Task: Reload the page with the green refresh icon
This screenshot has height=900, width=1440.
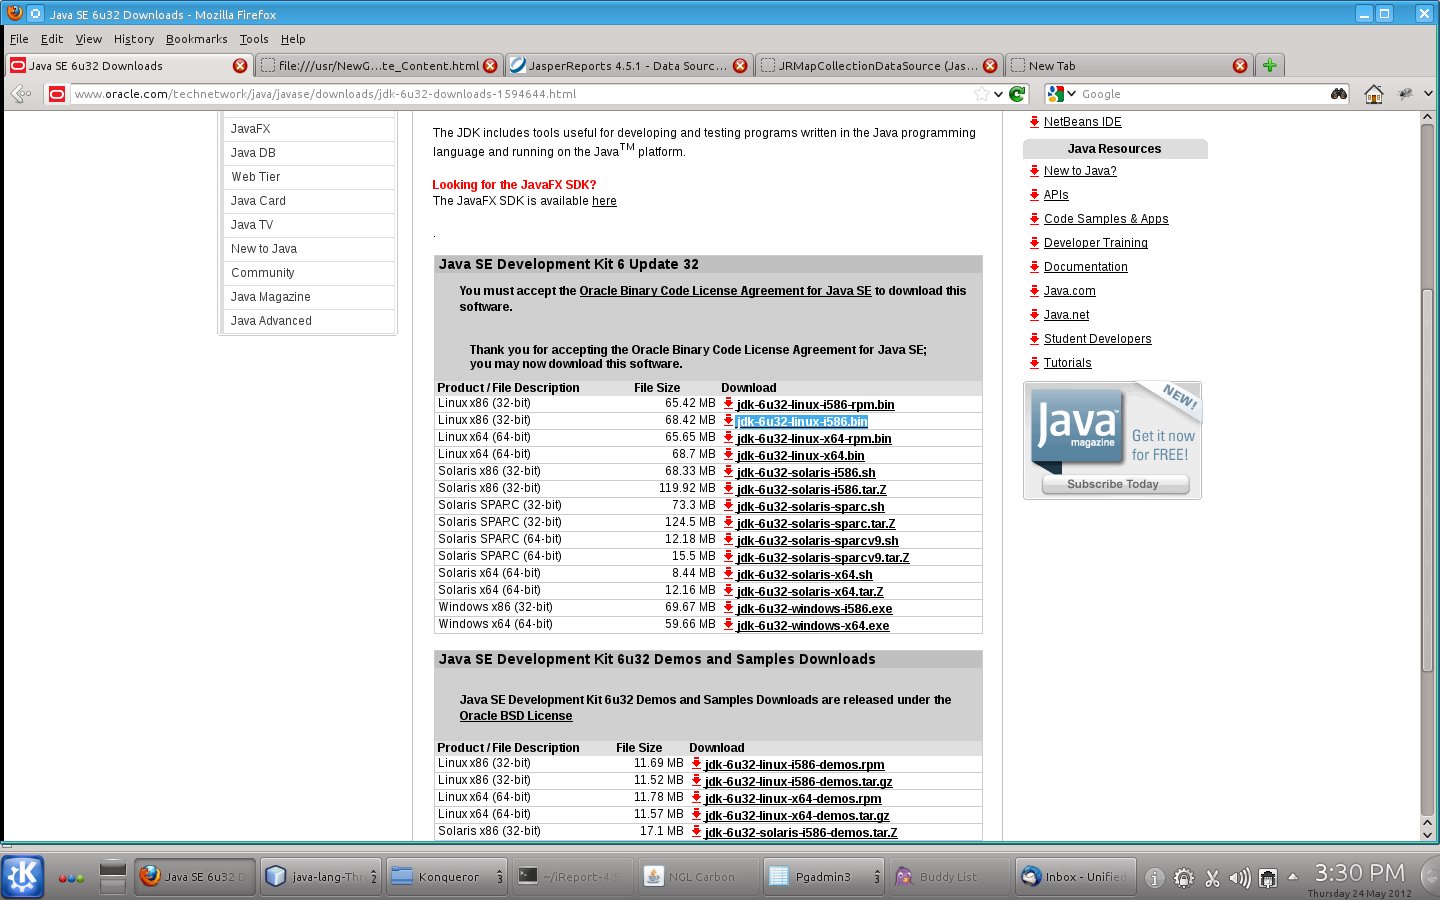Action: (x=1017, y=94)
